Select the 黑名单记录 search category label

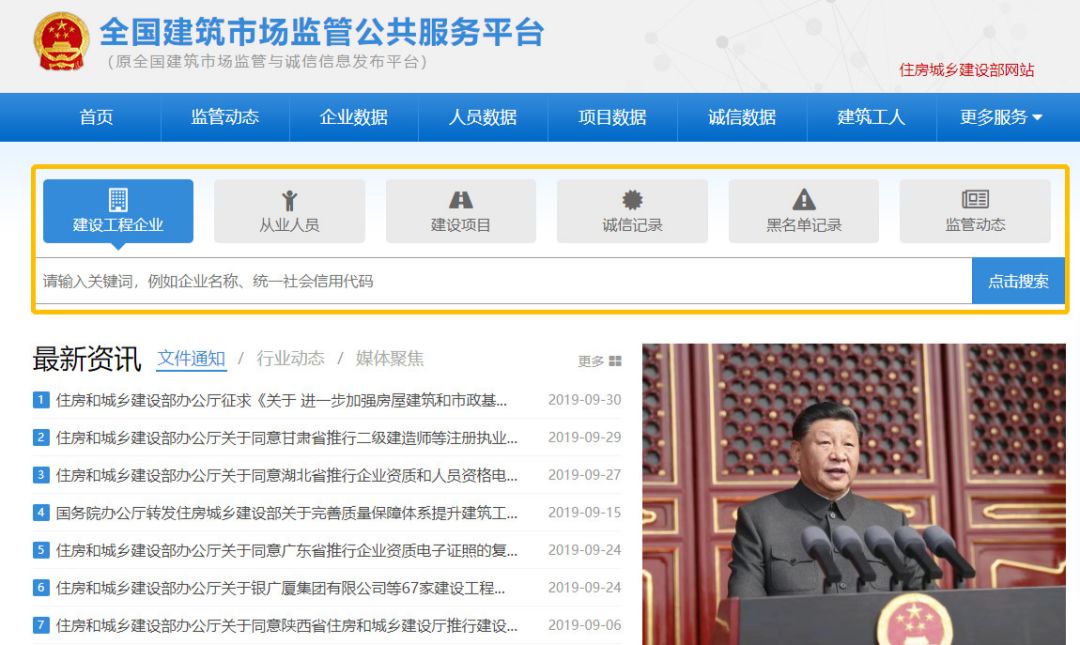coord(804,225)
